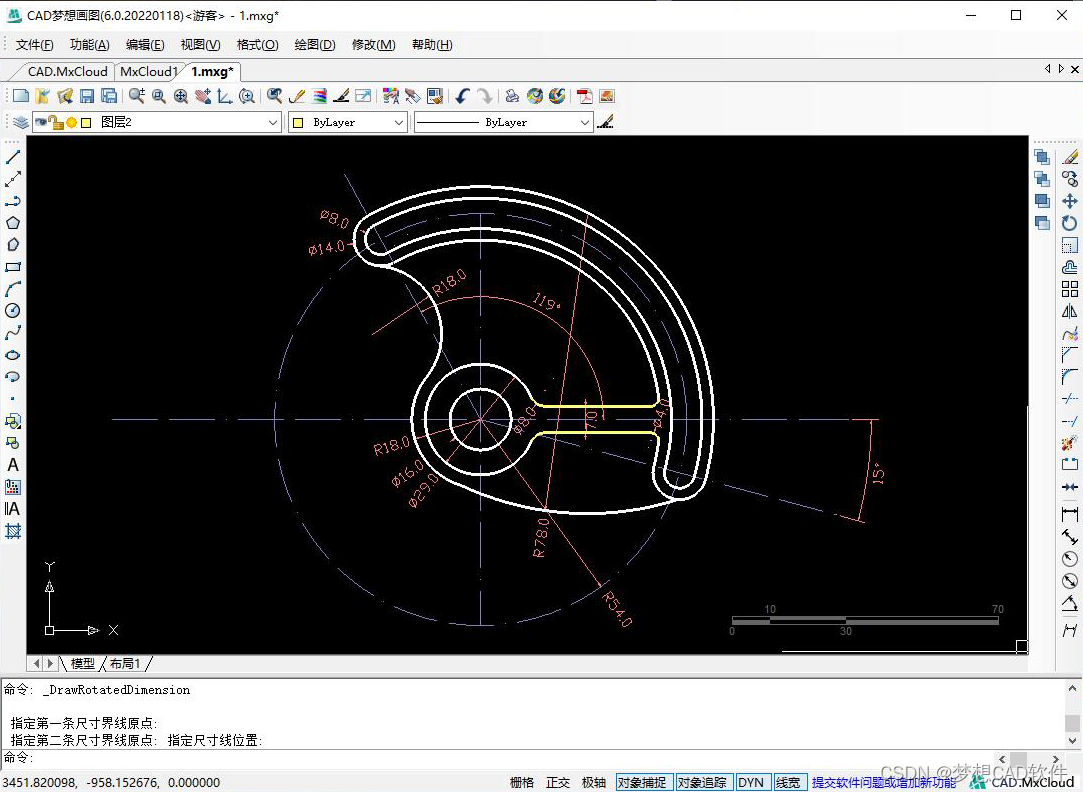Screen dimensions: 1083x792
Task: Click the command history scrollbar down arrow
Action: (1072, 741)
